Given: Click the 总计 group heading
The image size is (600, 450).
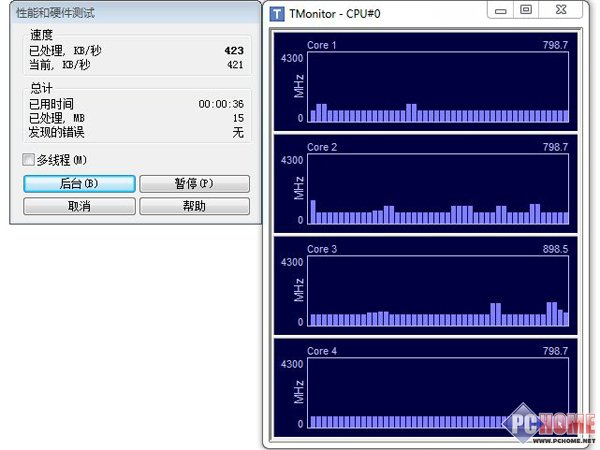Looking at the screenshot, I should pos(41,88).
